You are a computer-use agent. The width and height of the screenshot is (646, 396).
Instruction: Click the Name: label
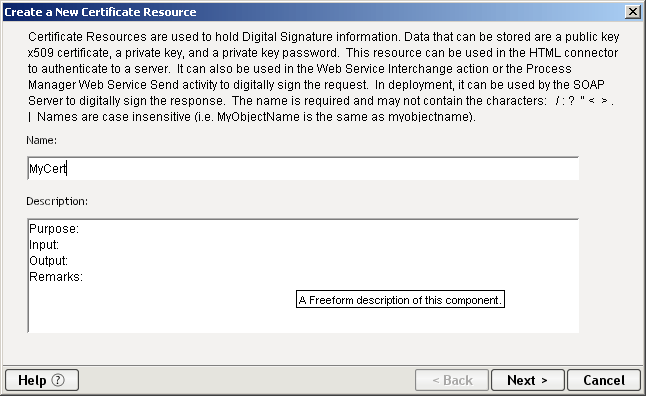click(42, 141)
